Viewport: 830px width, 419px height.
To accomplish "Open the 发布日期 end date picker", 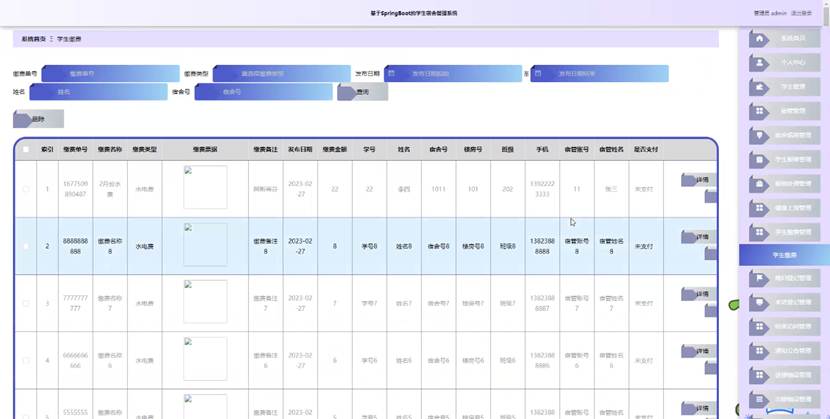I will click(x=599, y=74).
